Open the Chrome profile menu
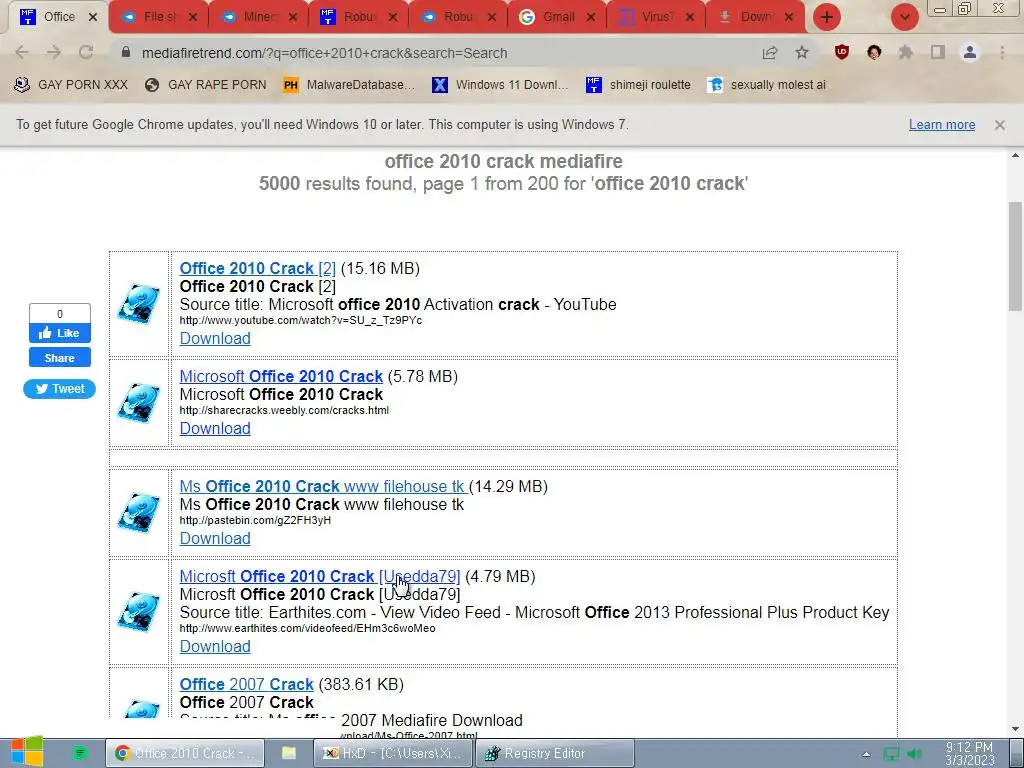Image resolution: width=1024 pixels, height=768 pixels. [970, 53]
